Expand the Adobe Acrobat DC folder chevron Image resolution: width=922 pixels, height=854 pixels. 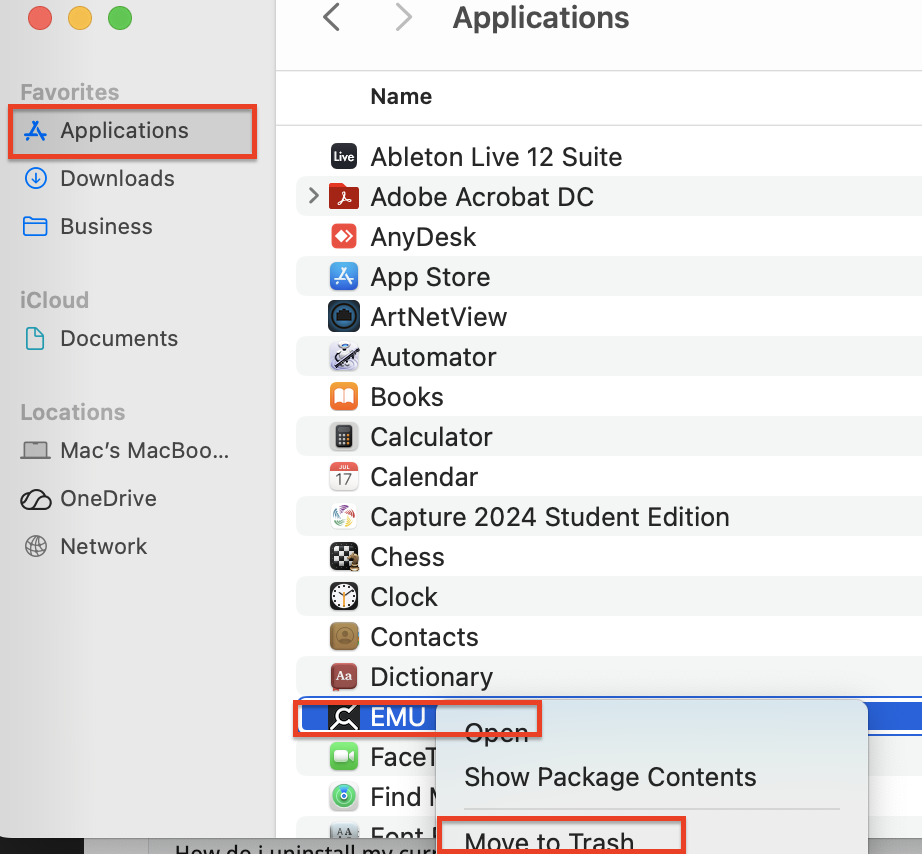pyautogui.click(x=313, y=196)
